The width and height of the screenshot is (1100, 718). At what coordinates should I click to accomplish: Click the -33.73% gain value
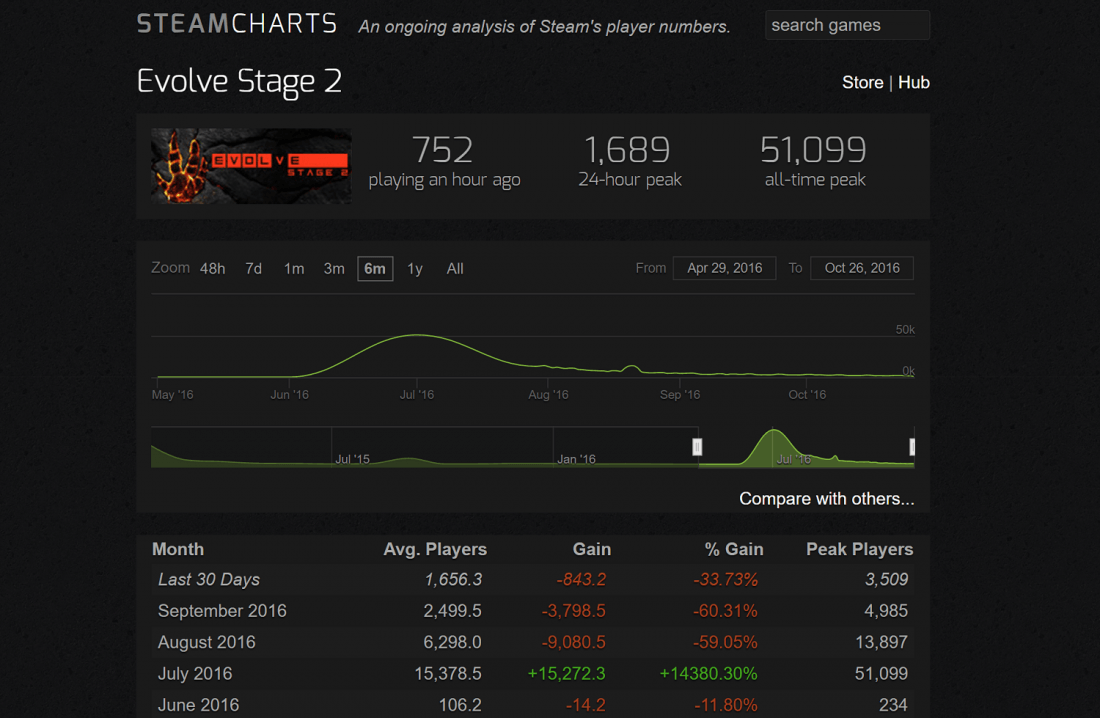(725, 580)
